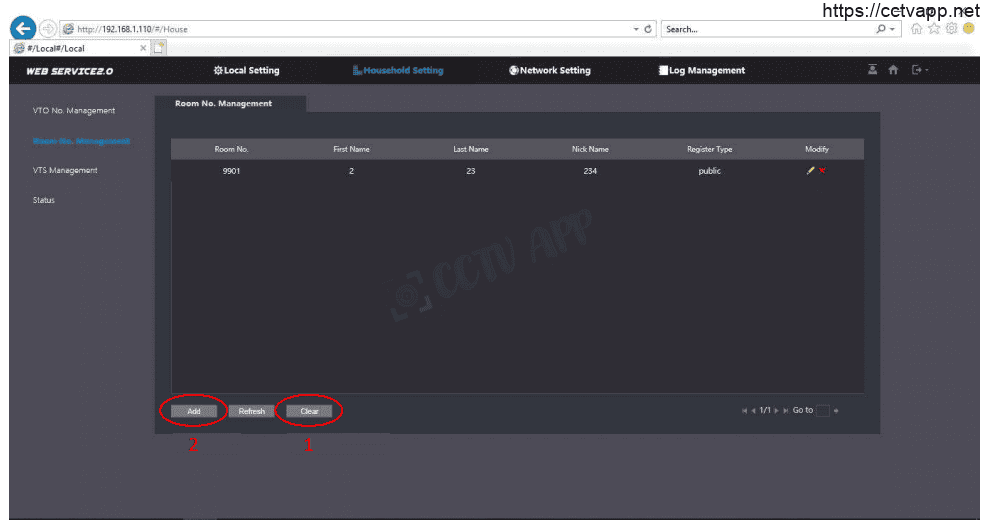Open VTS Management in the sidebar

click(65, 170)
